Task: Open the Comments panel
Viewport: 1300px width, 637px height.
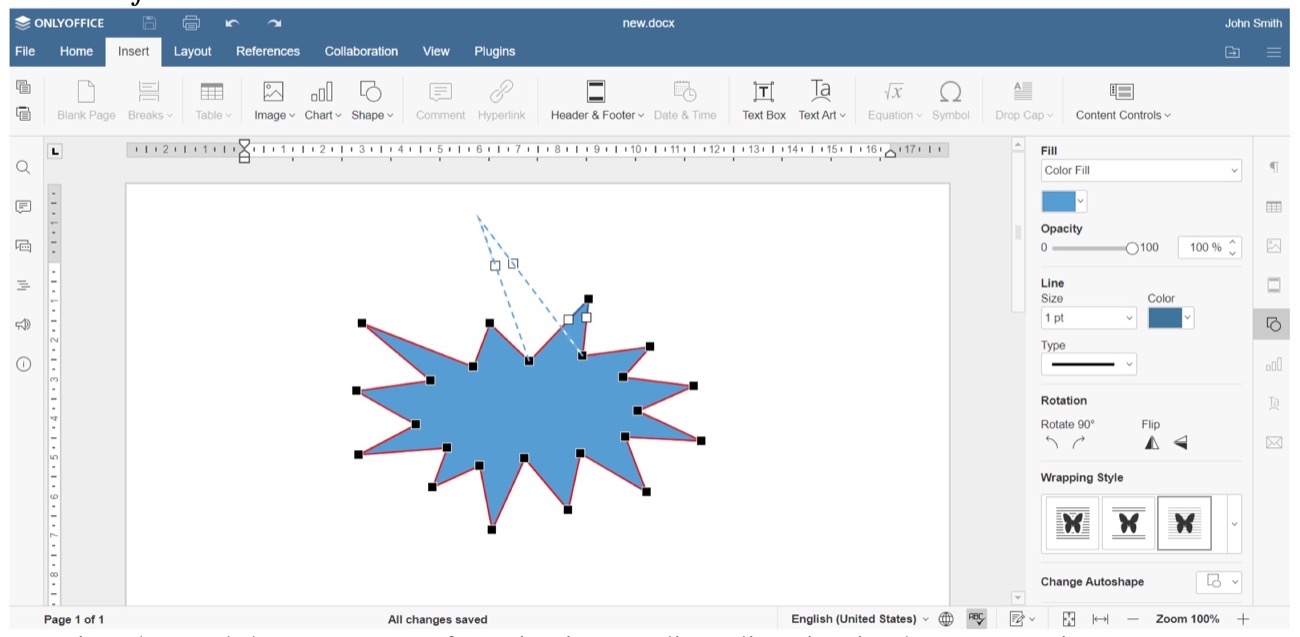Action: point(22,206)
